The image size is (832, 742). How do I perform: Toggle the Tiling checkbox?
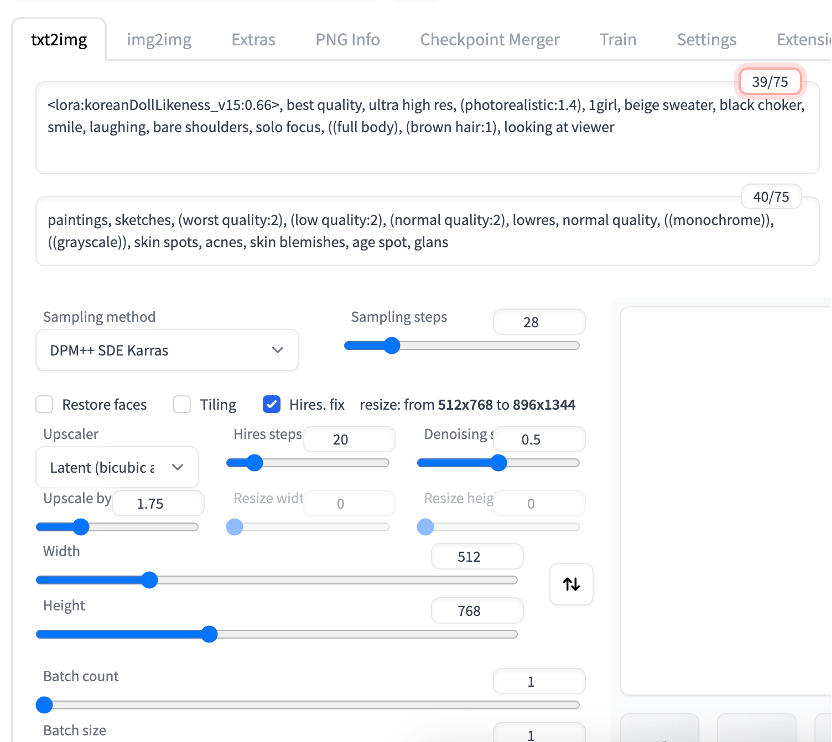pos(182,404)
